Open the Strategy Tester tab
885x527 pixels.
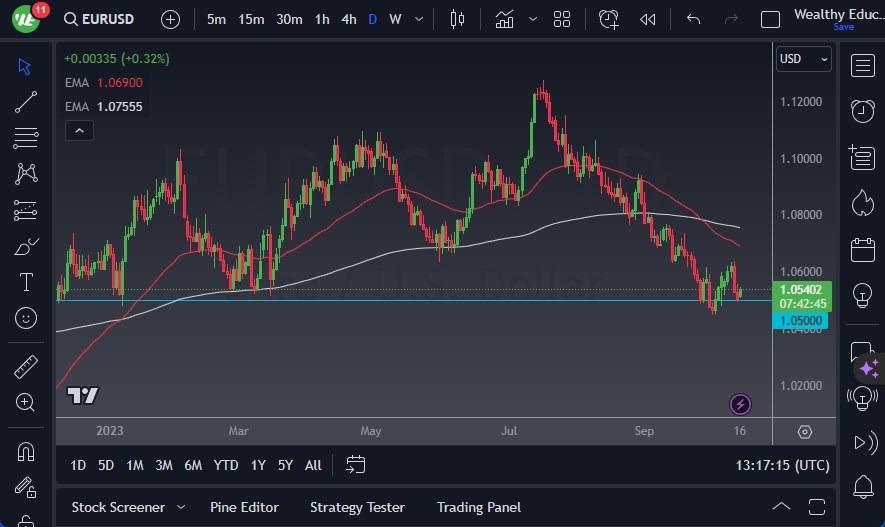pos(357,507)
